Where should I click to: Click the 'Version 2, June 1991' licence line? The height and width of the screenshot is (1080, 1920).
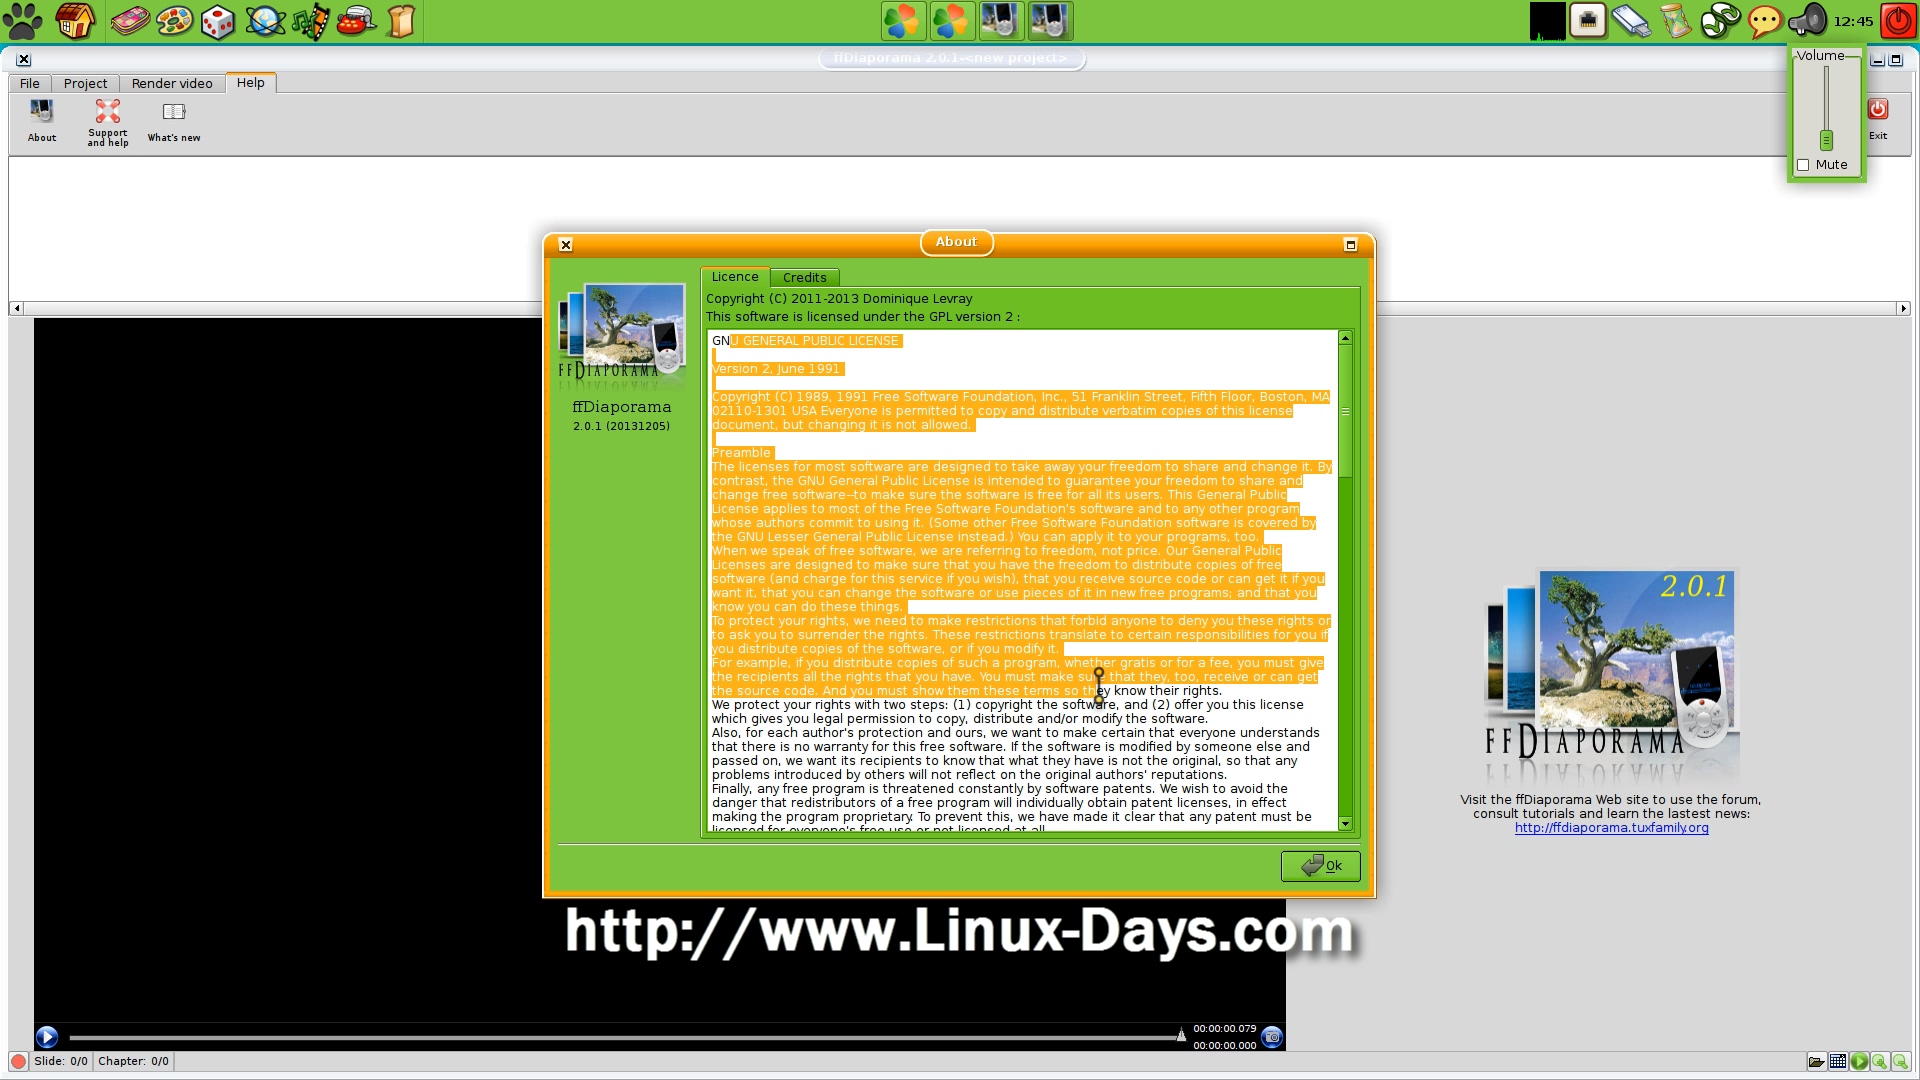(776, 369)
